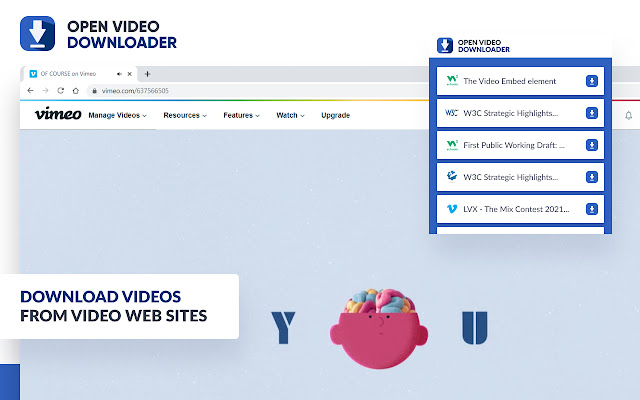The image size is (640, 400).
Task: Download LVX - The Mix Contest 2021 video
Action: (591, 209)
